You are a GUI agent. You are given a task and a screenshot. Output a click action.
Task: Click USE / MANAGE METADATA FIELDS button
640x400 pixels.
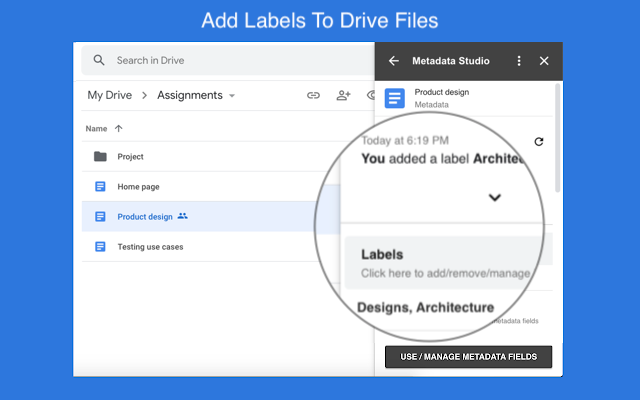[468, 357]
